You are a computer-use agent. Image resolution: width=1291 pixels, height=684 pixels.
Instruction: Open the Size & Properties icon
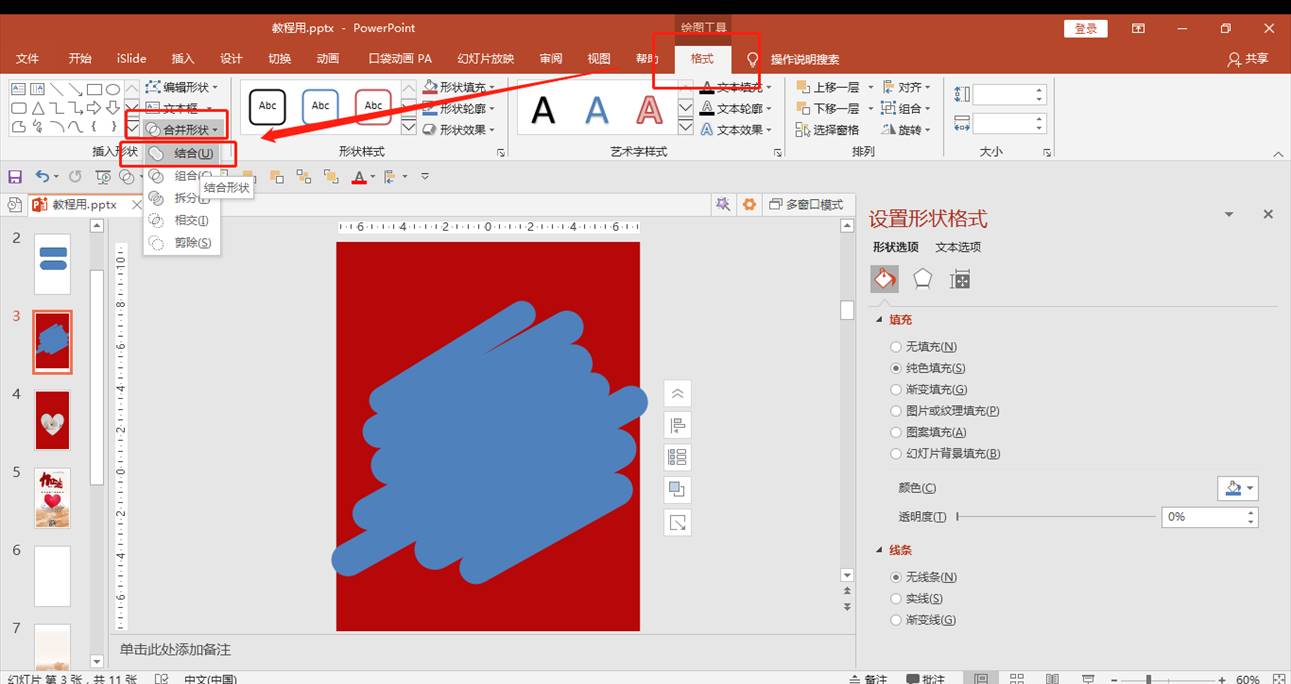(960, 280)
